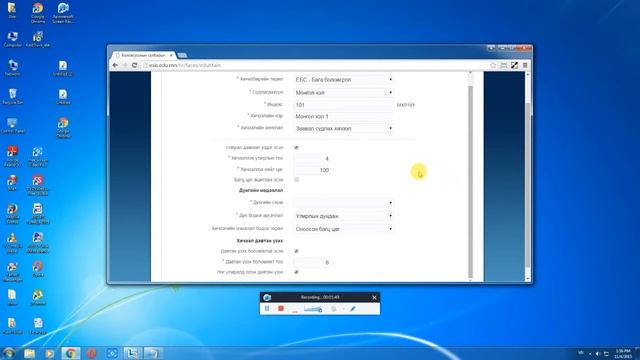The image size is (640, 360).
Task: Launch Apowersoft Screen Recorder desktop shortcut
Action: pos(63,13)
